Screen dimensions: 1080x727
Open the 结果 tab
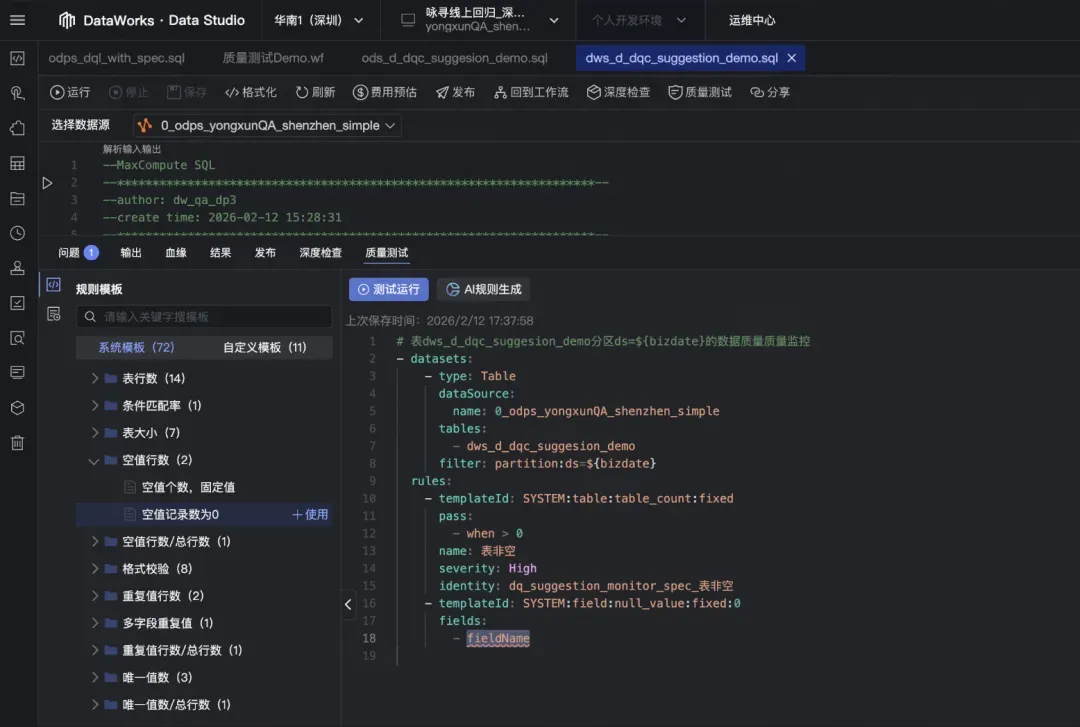point(220,253)
